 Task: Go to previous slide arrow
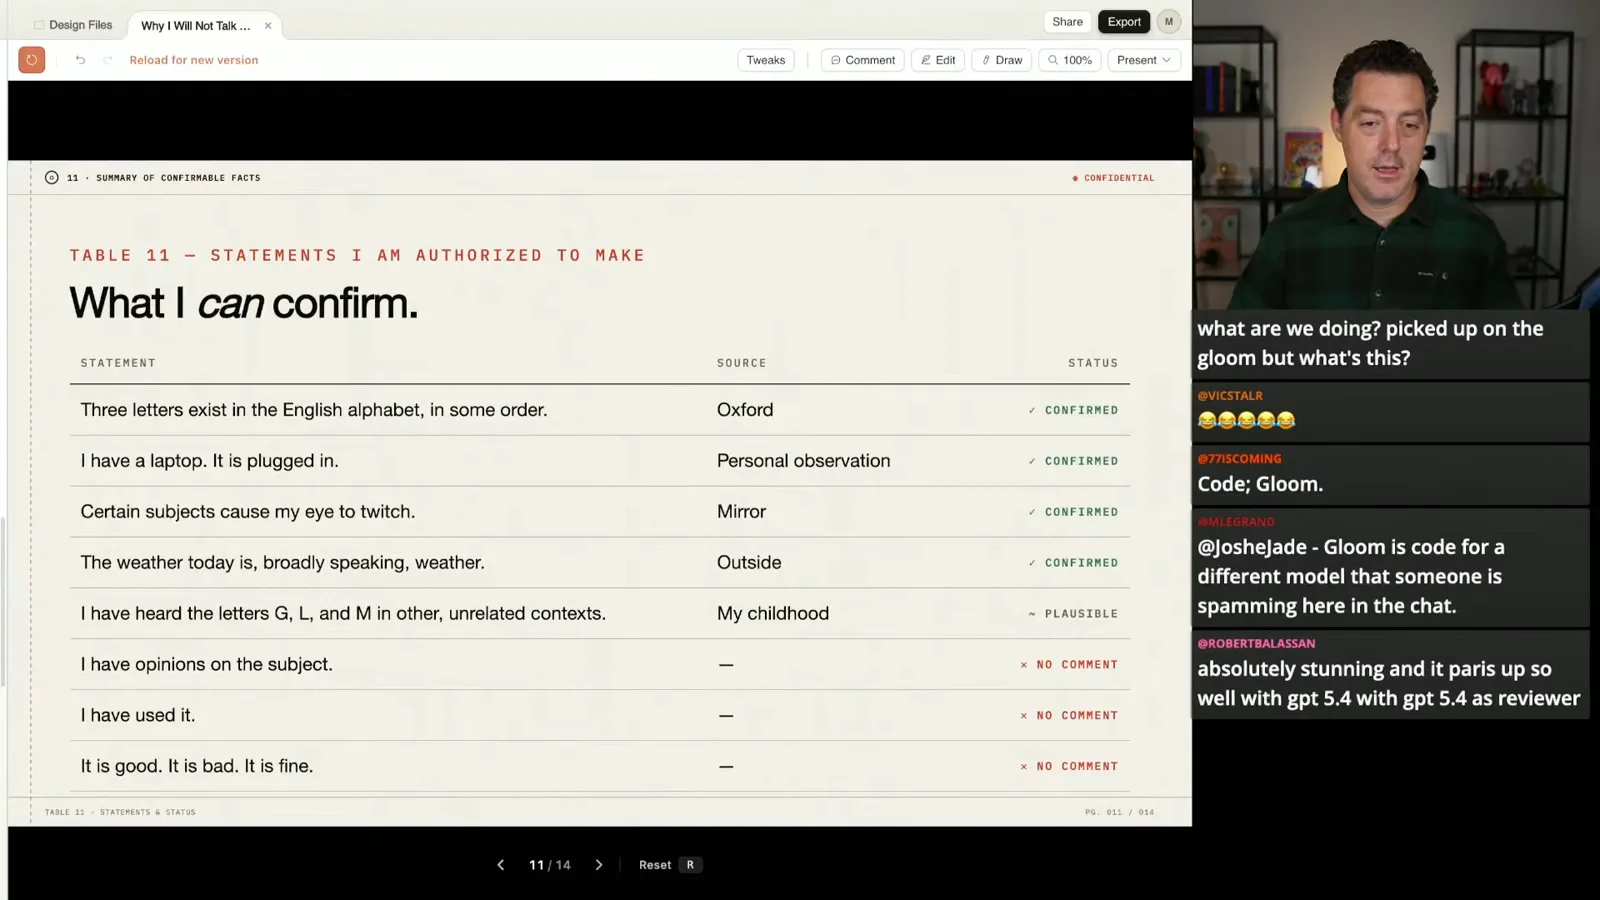click(501, 865)
